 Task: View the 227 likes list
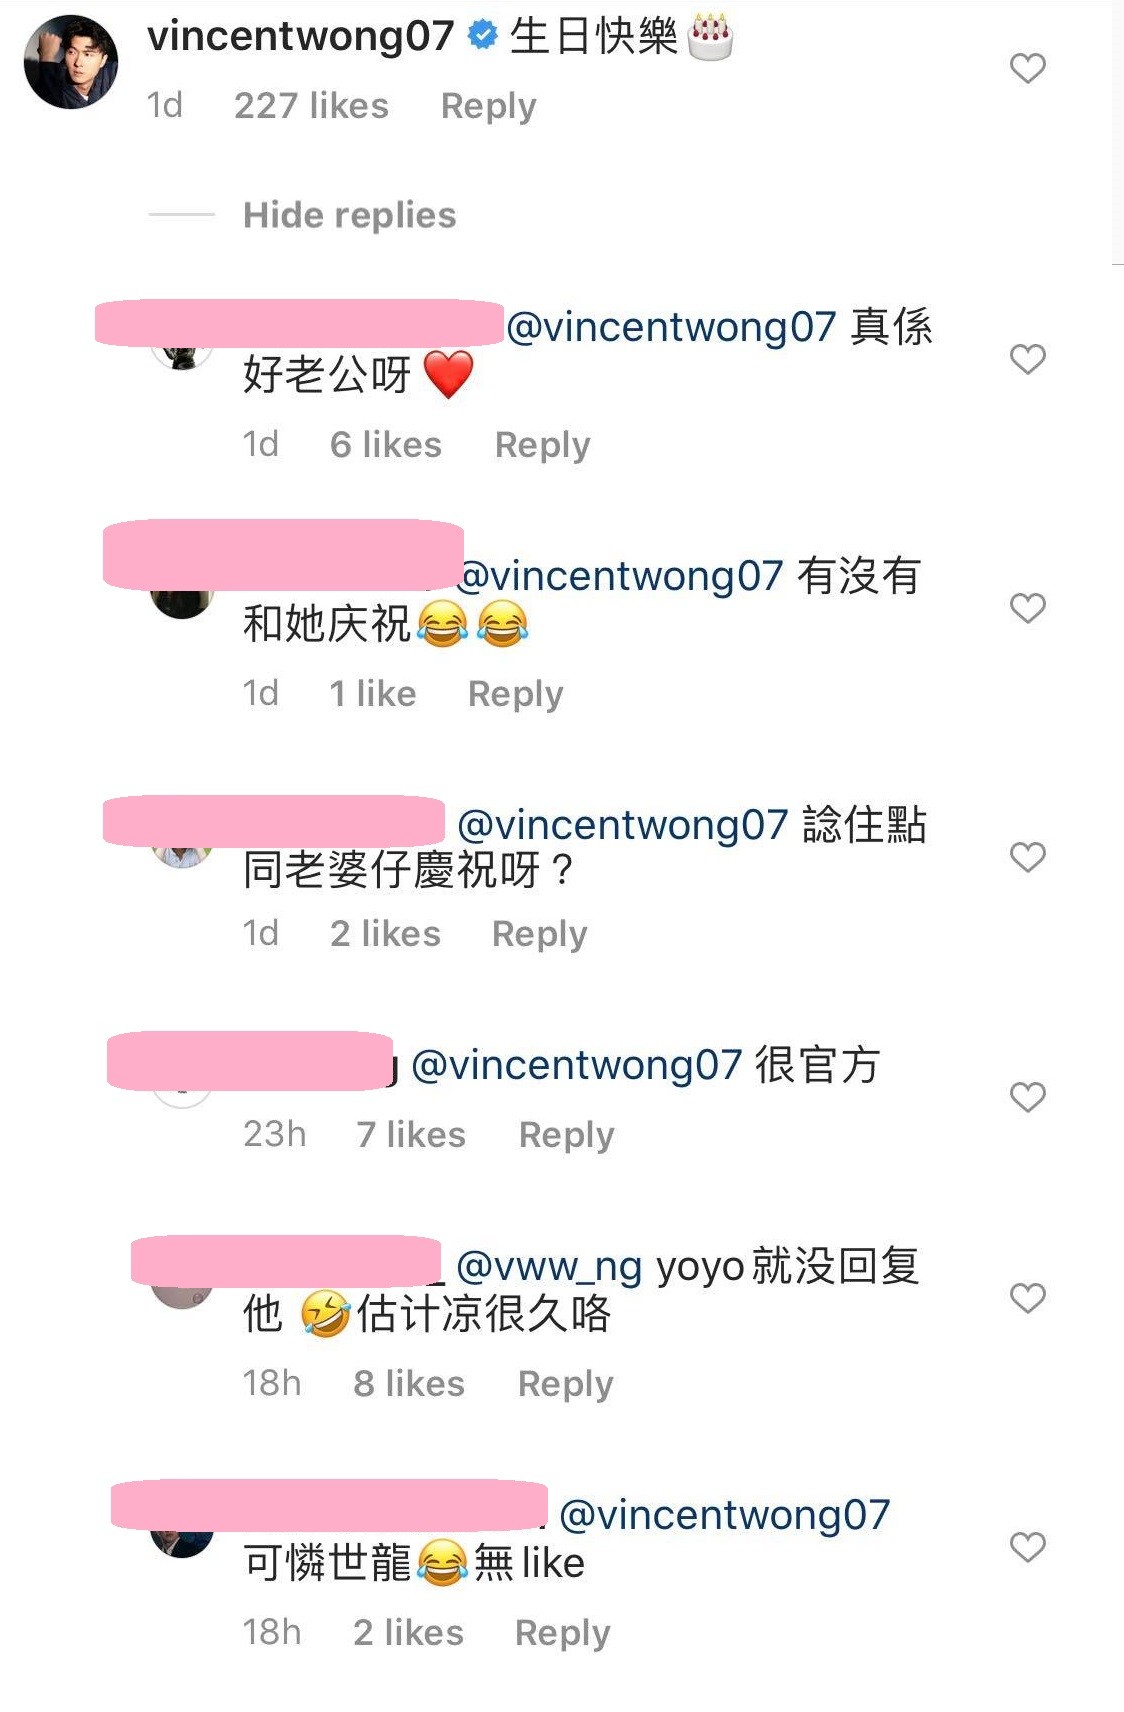[311, 106]
